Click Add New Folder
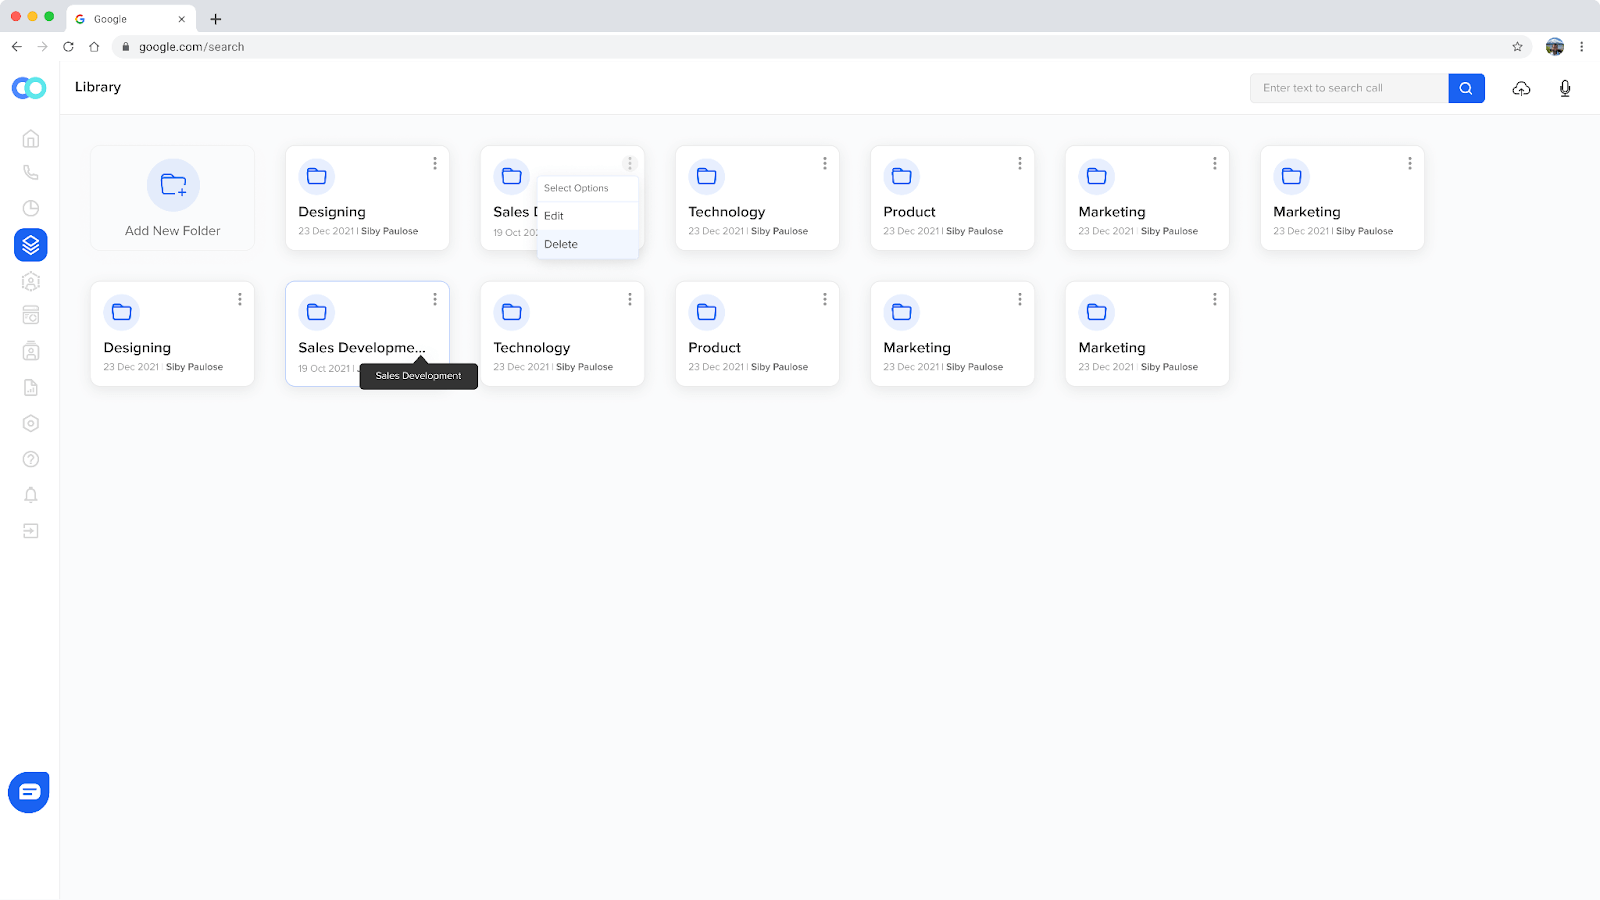This screenshot has height=900, width=1600. click(x=172, y=197)
